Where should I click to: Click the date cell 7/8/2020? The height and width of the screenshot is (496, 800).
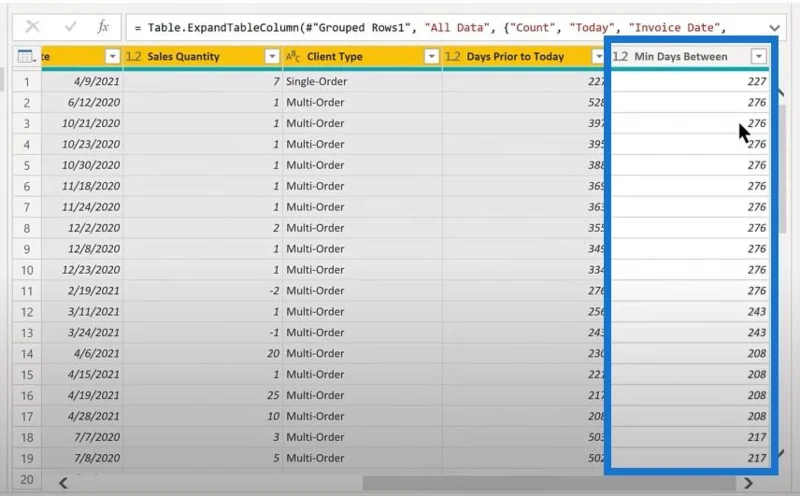point(83,458)
